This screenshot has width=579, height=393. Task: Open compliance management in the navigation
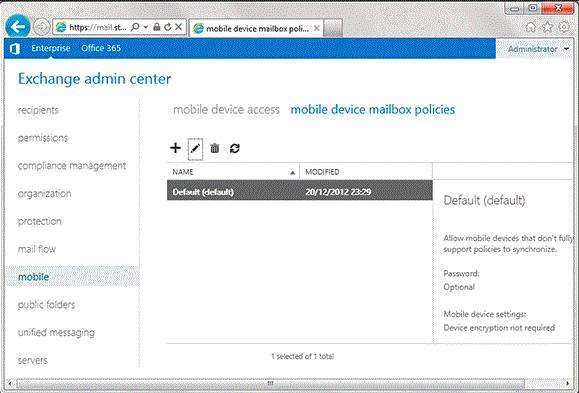coord(72,165)
